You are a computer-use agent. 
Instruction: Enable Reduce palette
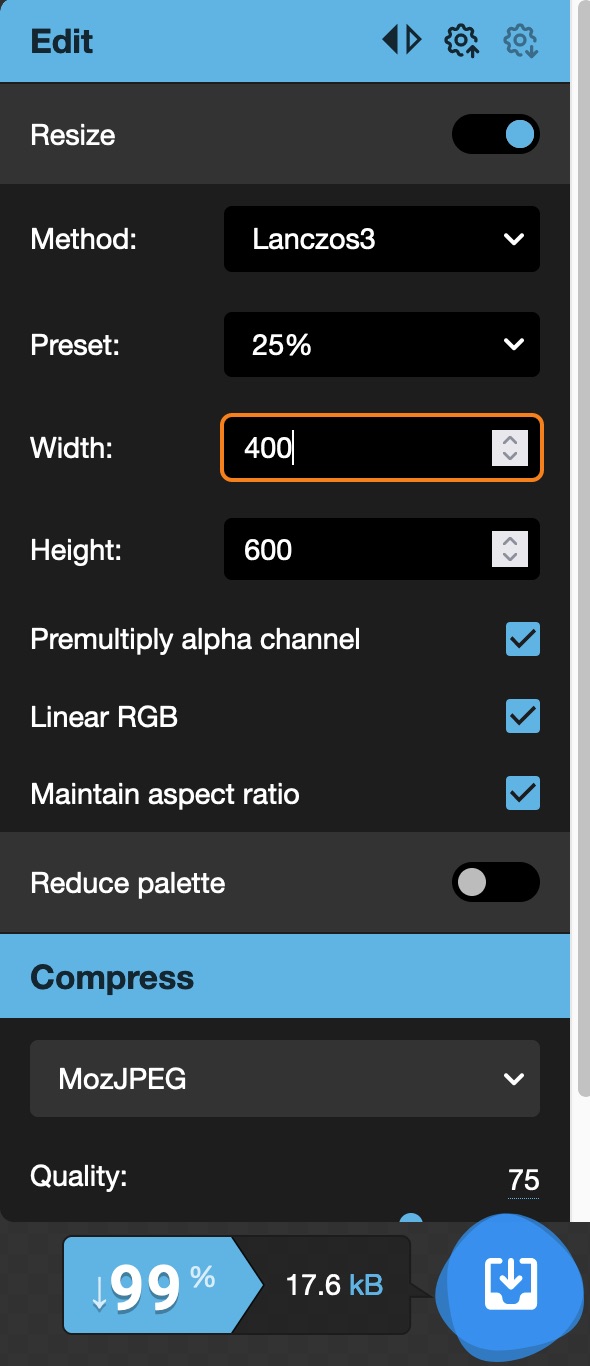(495, 882)
